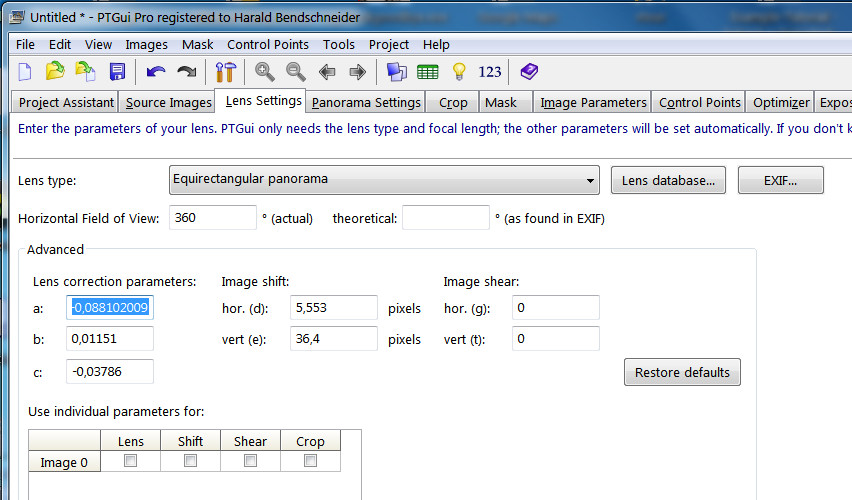Click the green table grid icon
The image size is (852, 500).
pos(427,71)
